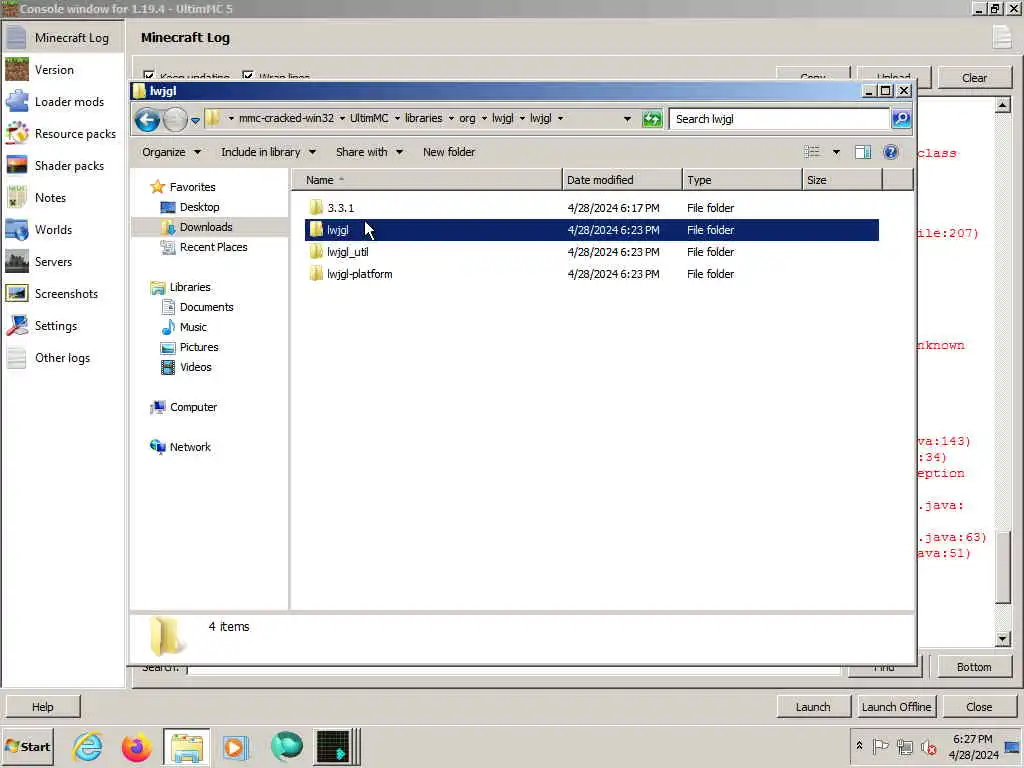1024x768 pixels.
Task: Select Network in navigation pane
Action: 189,447
